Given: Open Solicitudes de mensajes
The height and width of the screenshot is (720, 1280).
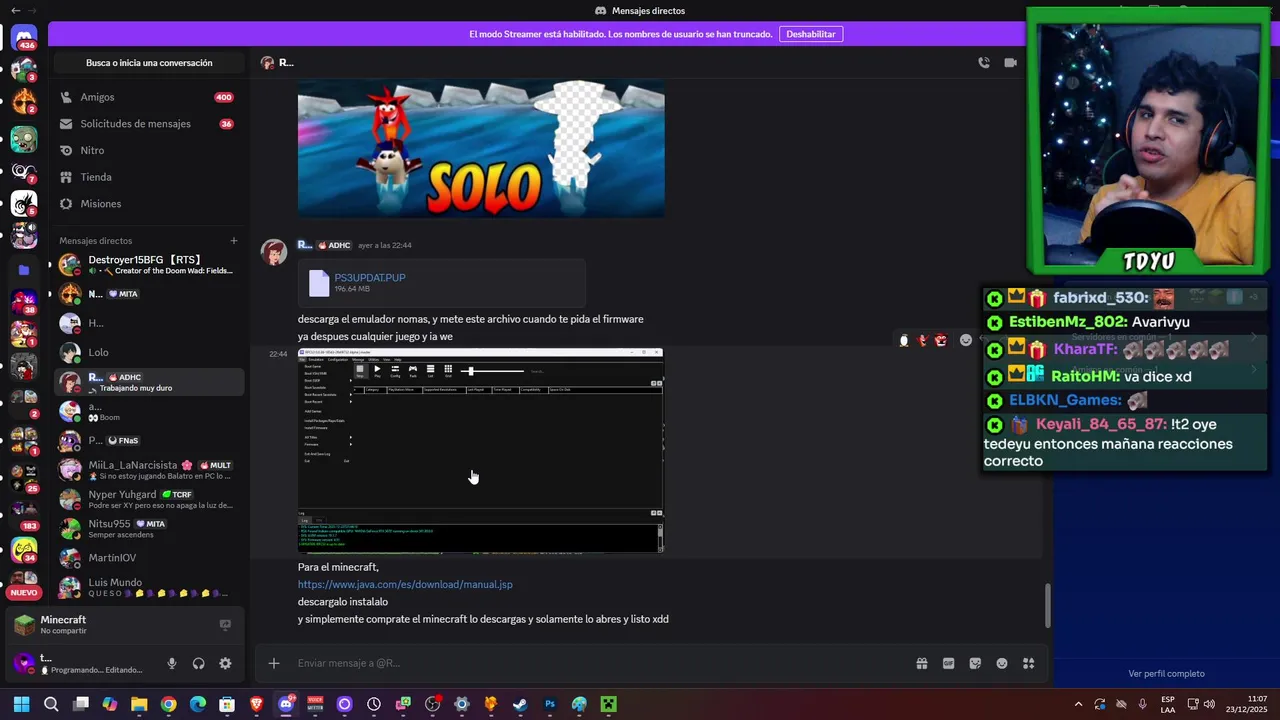Looking at the screenshot, I should coord(149,124).
